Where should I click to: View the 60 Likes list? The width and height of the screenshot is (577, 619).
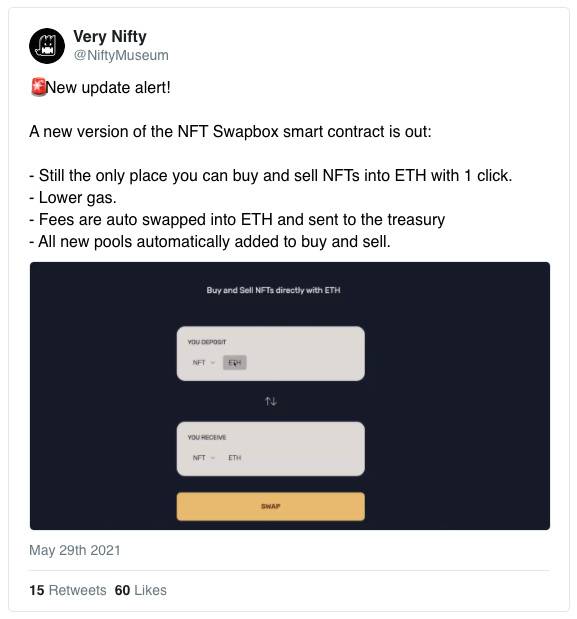pos(141,590)
